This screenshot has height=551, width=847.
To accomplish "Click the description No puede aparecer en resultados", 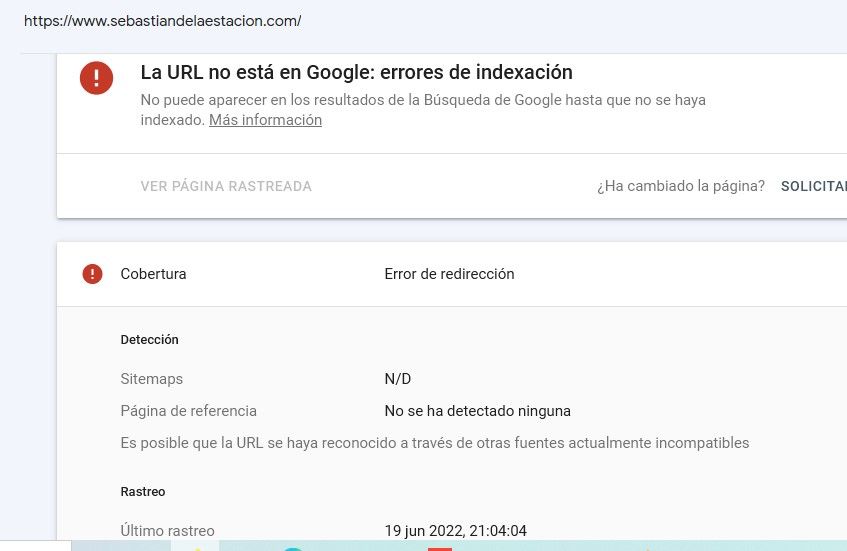I will tap(423, 110).
